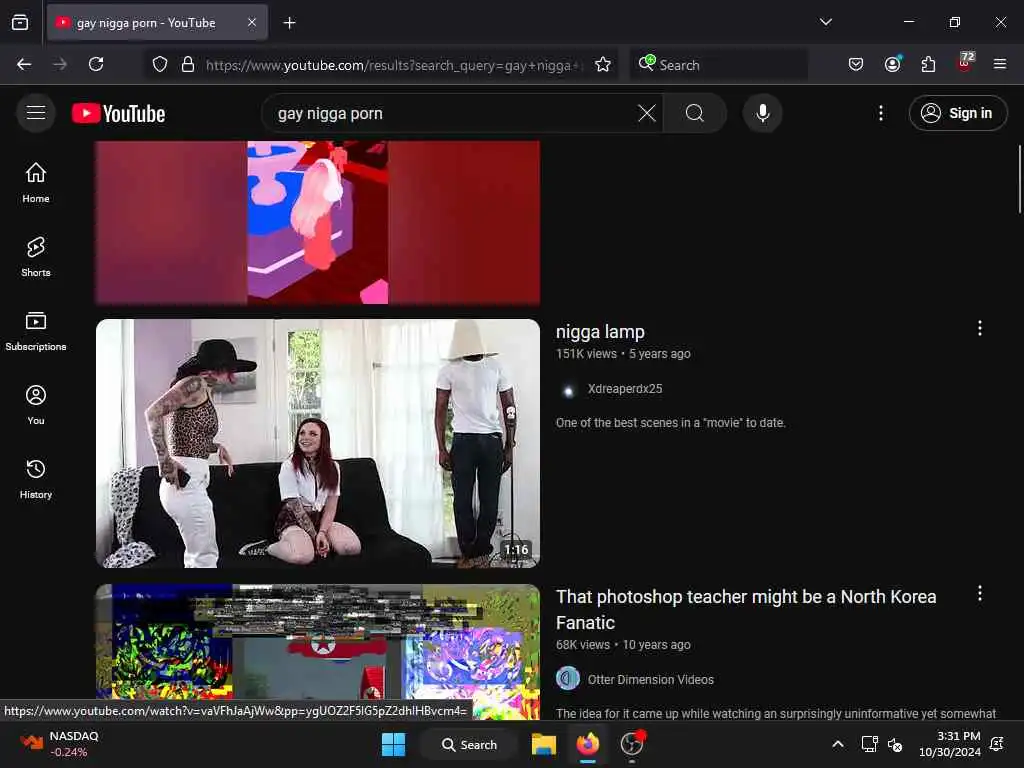Open the Otter Dimension Videos channel
The image size is (1024, 768).
point(650,680)
